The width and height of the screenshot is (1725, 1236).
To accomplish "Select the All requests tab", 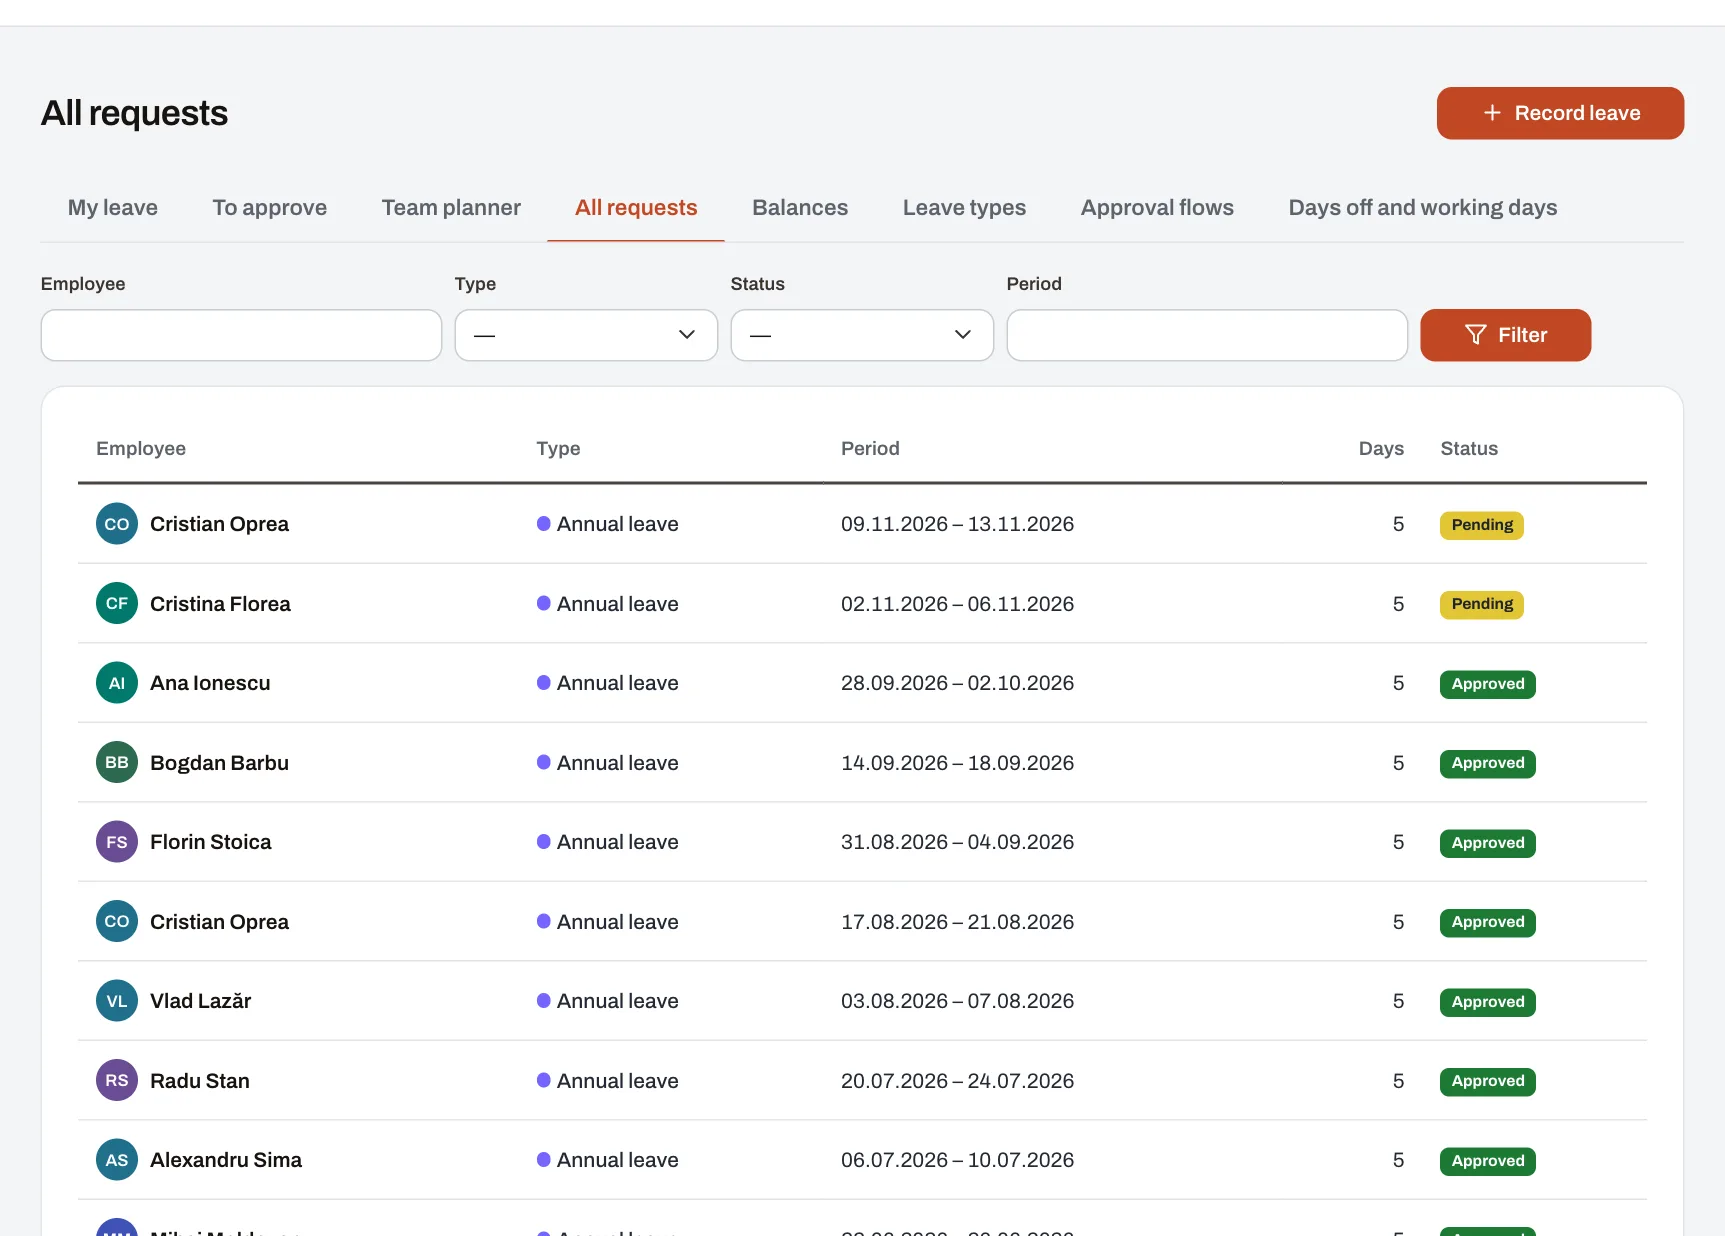I will [x=636, y=207].
